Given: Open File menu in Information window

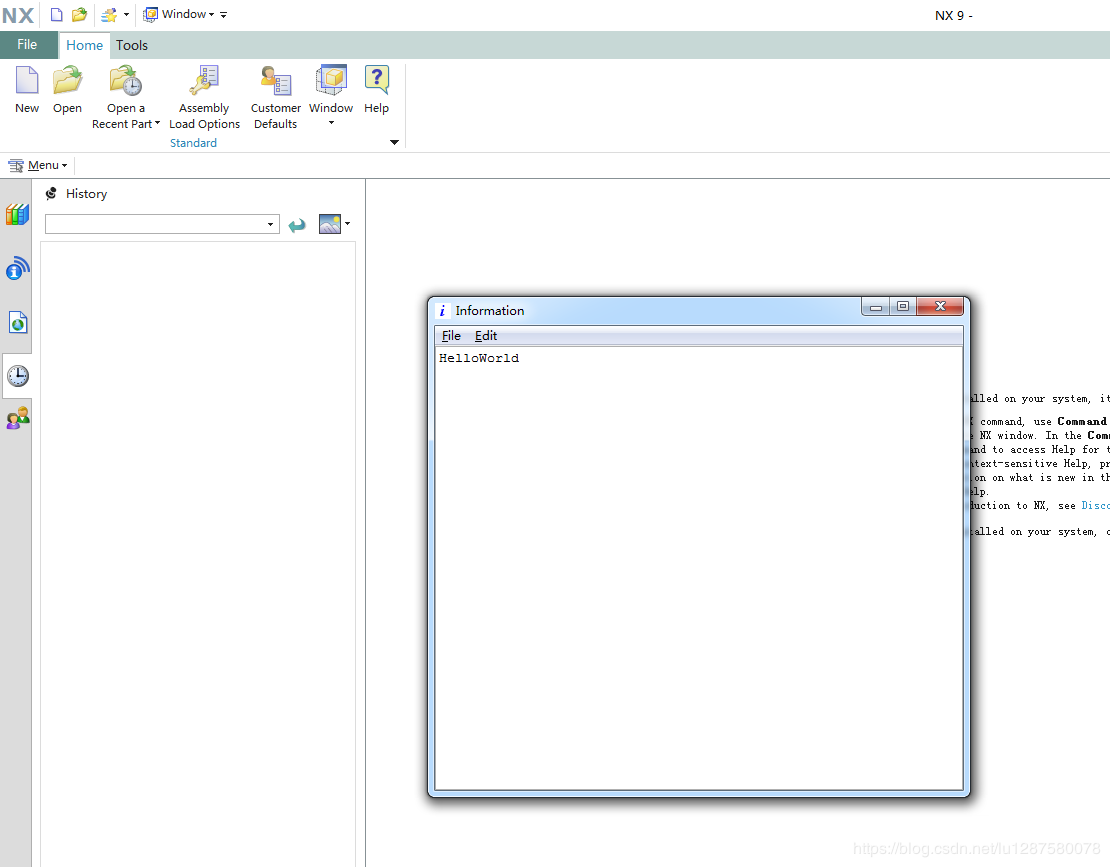Looking at the screenshot, I should 451,335.
